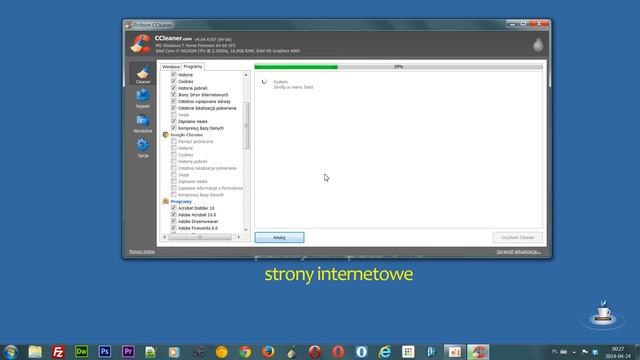Image resolution: width=640 pixels, height=360 pixels.
Task: Click the action center flag tray icon
Action: [585, 352]
